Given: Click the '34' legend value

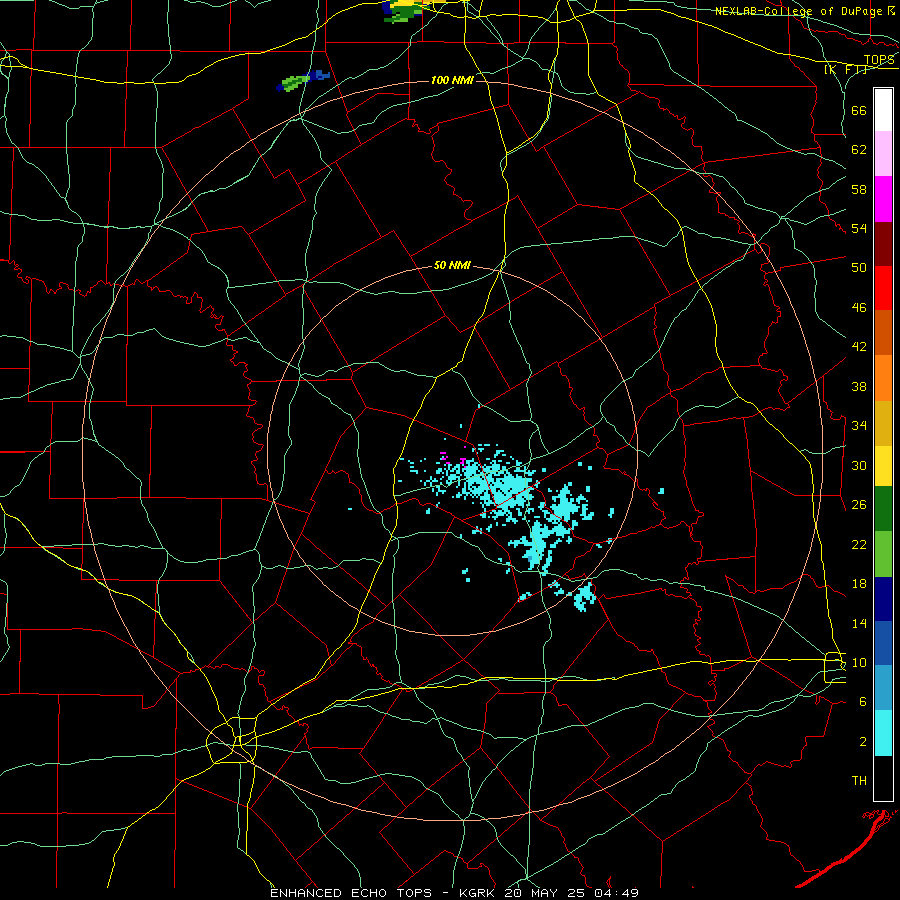Looking at the screenshot, I should 859,426.
